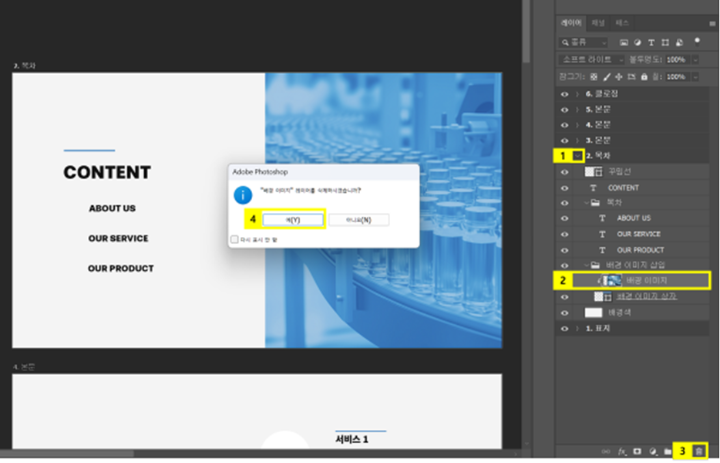
Task: Click the create new group folder icon
Action: tap(668, 452)
